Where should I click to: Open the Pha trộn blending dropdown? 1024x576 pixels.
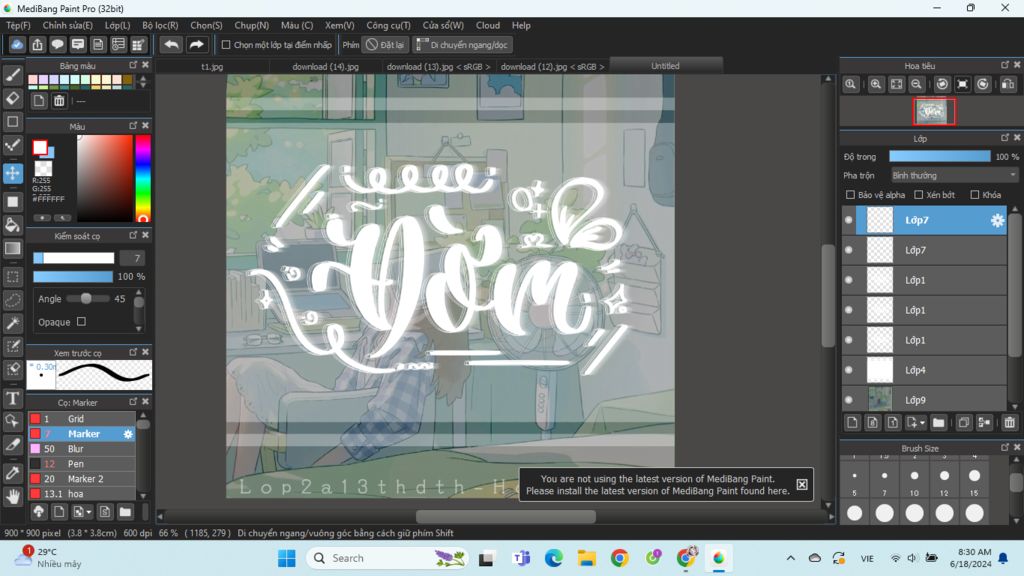[954, 176]
